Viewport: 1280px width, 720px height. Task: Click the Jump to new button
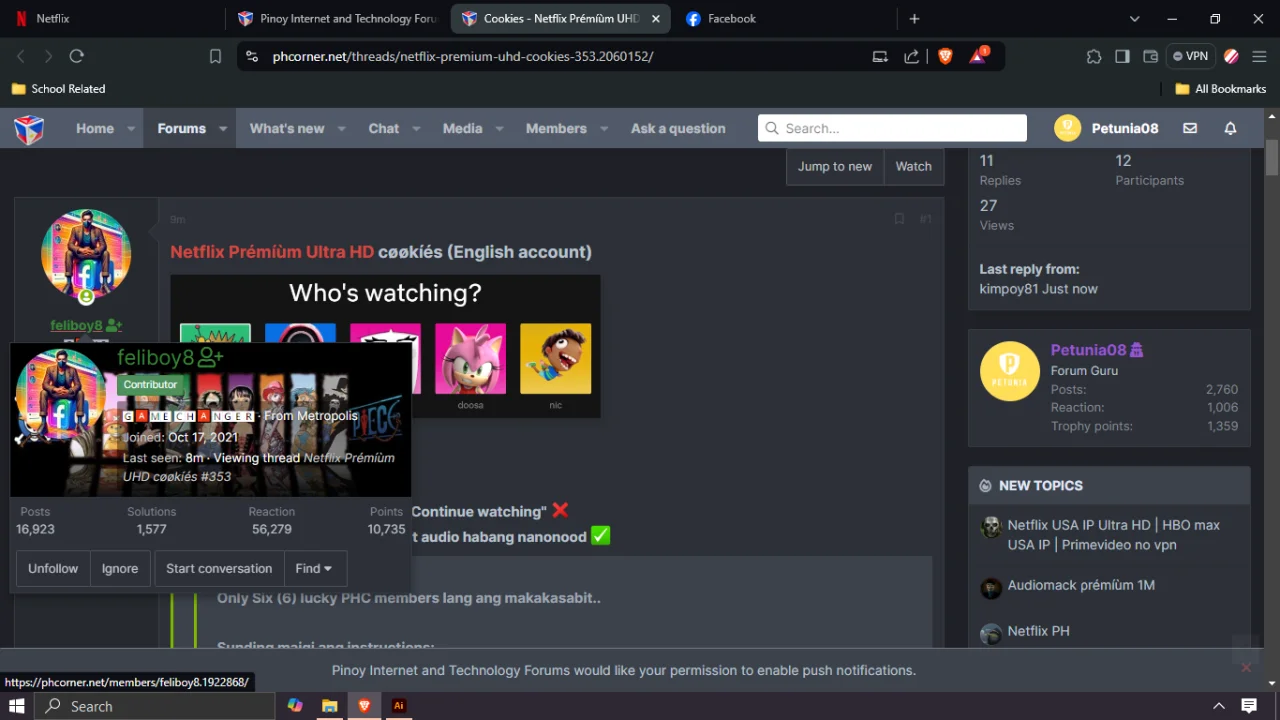coord(835,167)
